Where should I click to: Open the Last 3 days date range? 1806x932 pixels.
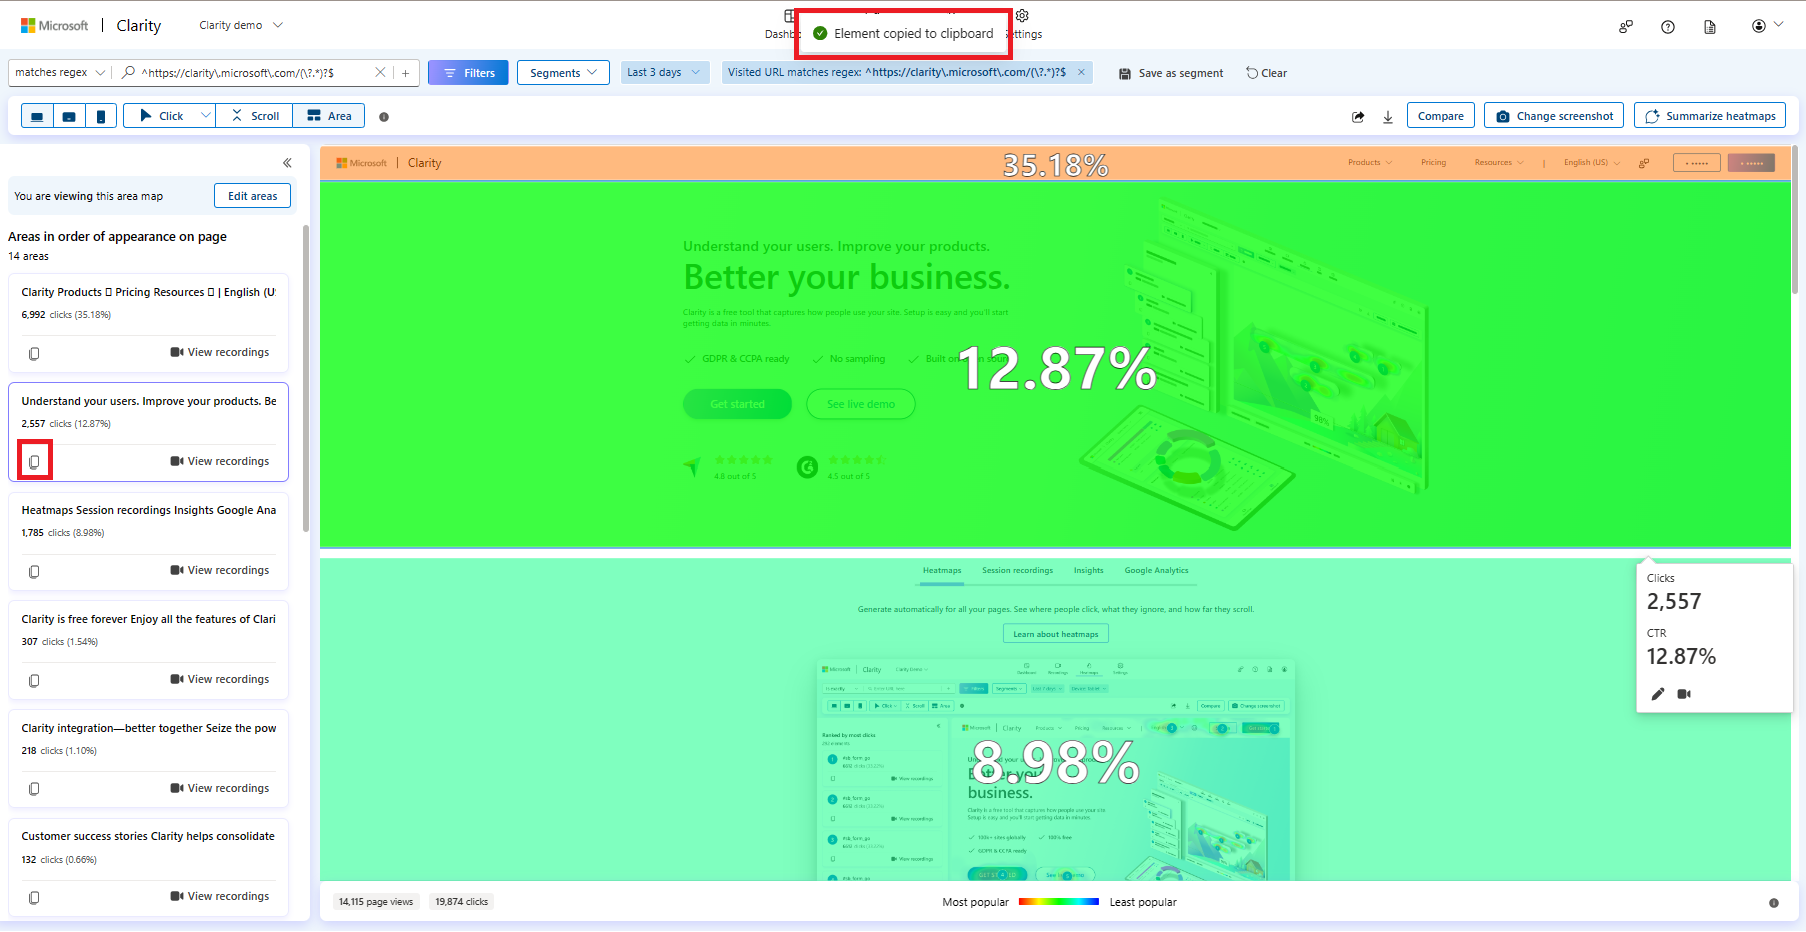[x=664, y=72]
